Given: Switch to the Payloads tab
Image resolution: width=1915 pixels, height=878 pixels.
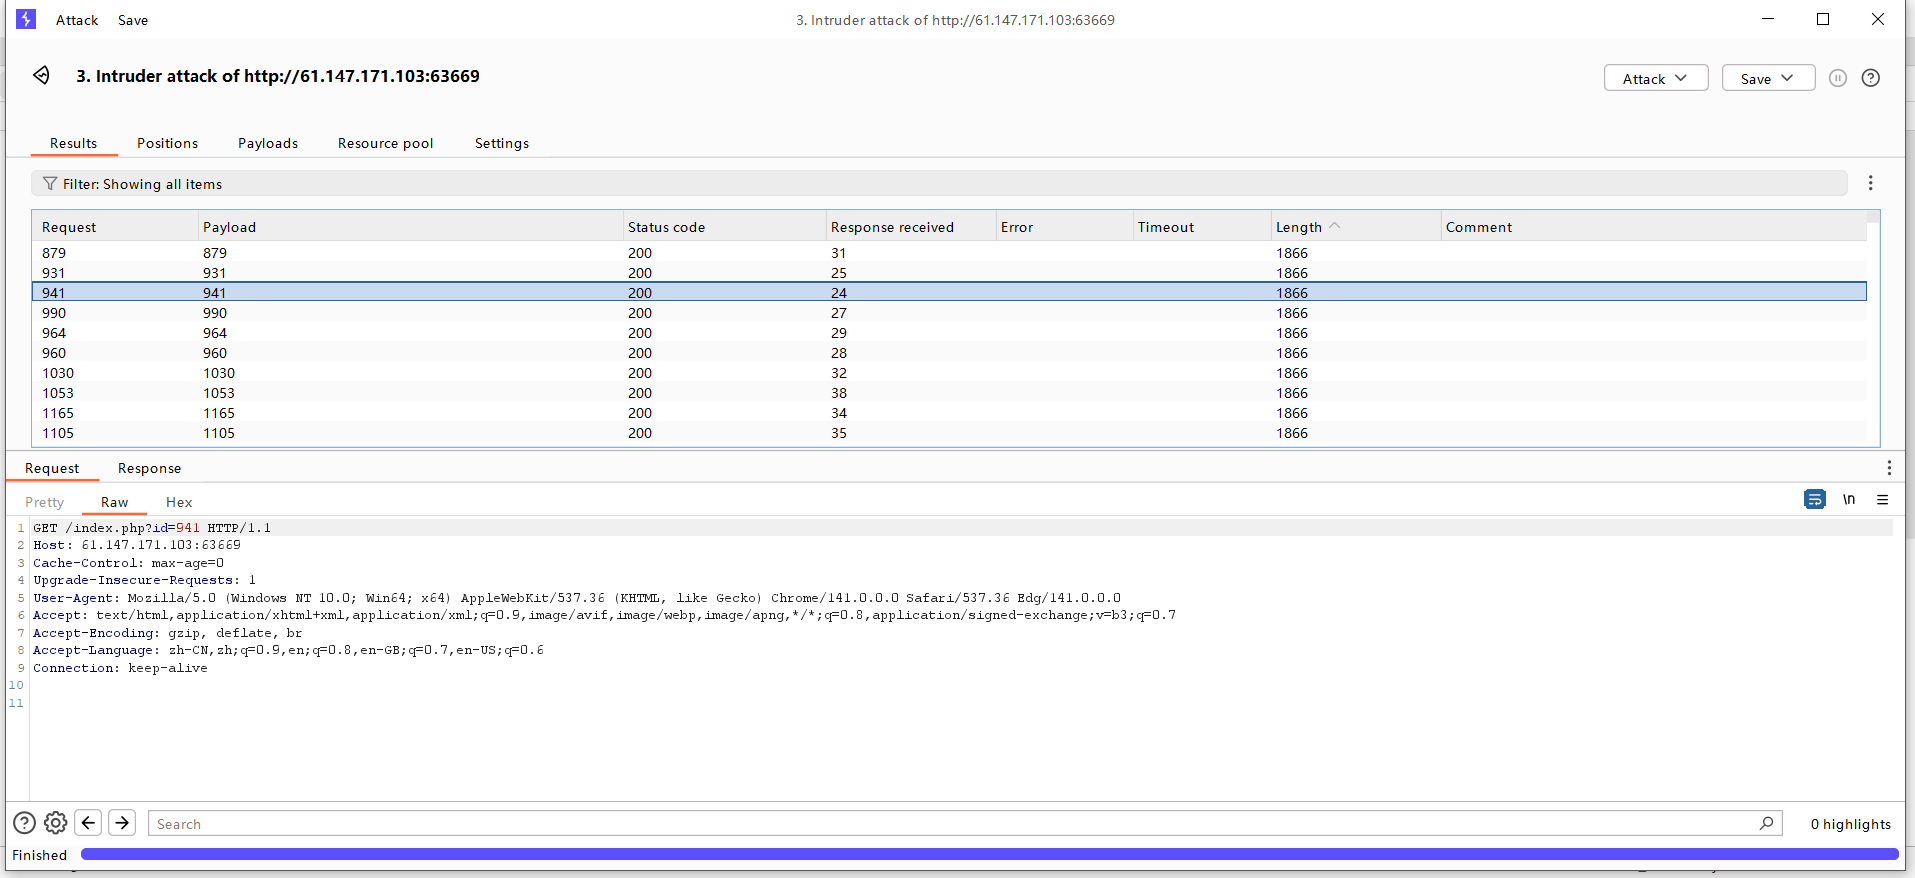Looking at the screenshot, I should (268, 143).
